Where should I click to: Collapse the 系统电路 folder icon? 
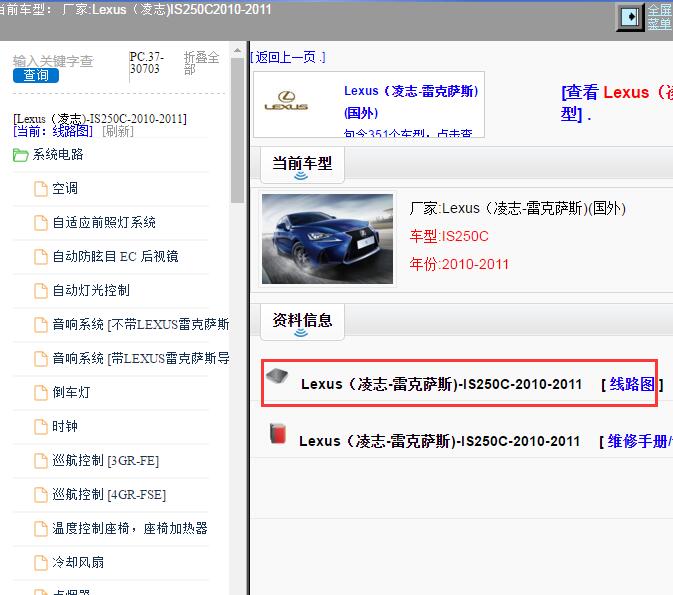(20, 155)
